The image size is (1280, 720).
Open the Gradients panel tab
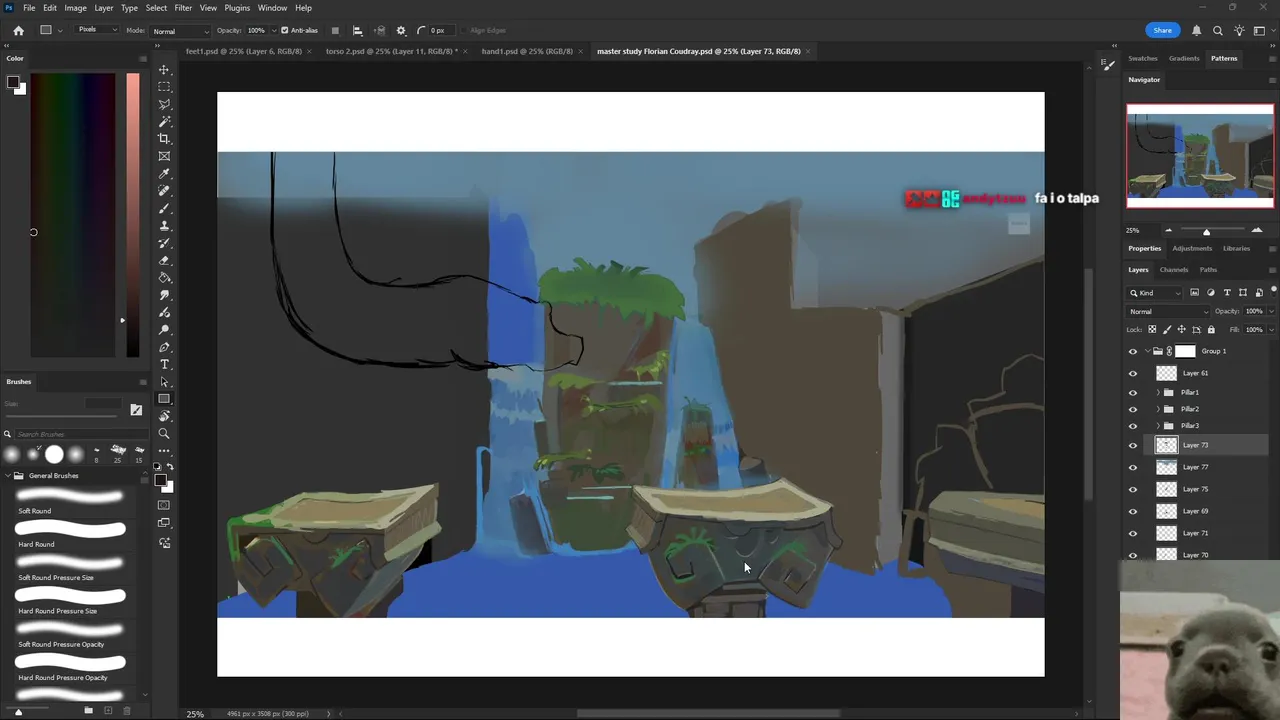pyautogui.click(x=1184, y=58)
